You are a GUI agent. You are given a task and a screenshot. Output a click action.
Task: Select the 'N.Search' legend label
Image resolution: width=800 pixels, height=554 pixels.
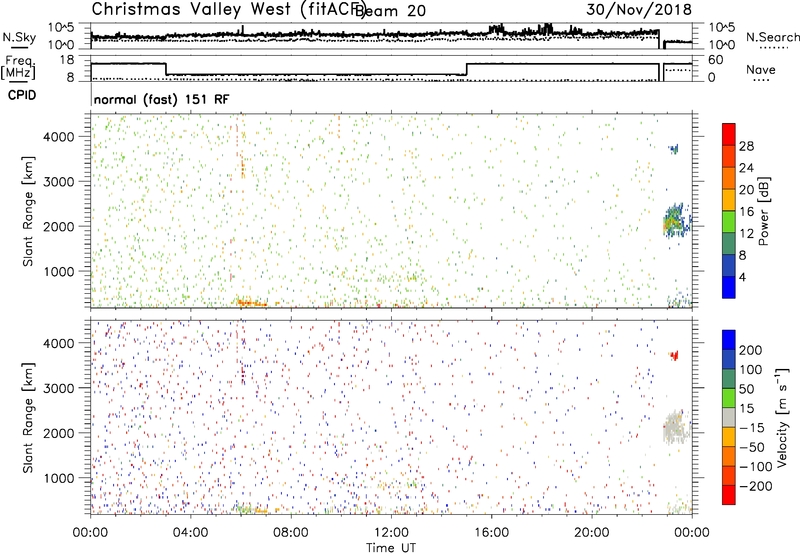tap(772, 37)
